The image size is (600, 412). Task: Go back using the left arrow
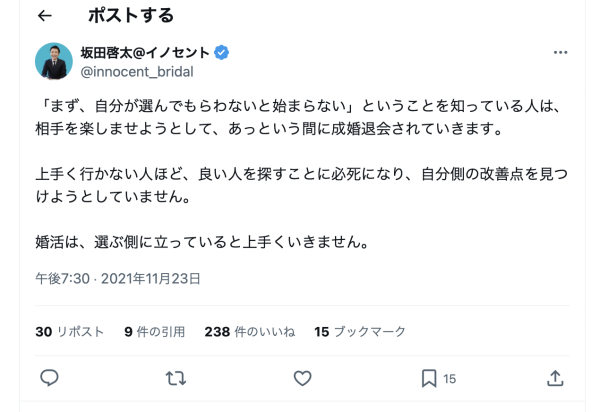pos(45,16)
